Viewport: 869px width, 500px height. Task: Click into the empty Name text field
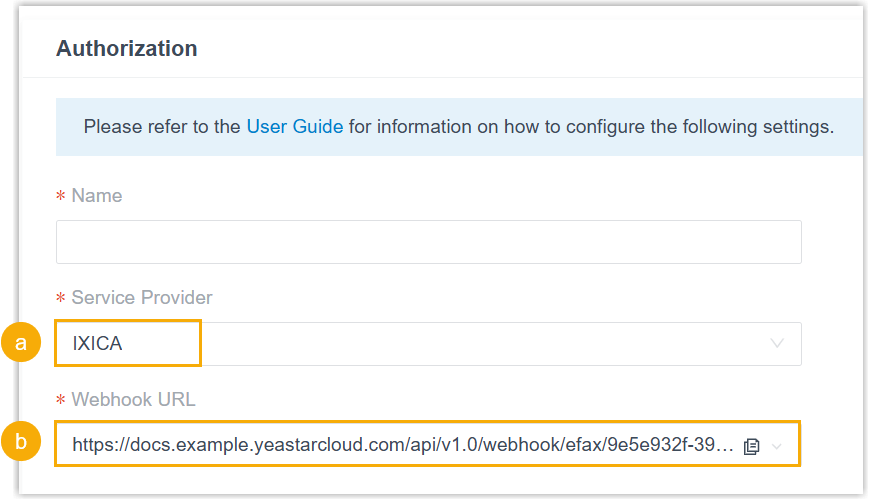(x=428, y=242)
